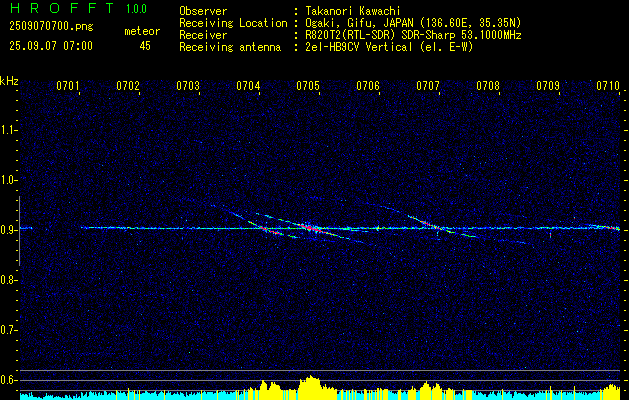Click the 1.1 kHz axis label

pyautogui.click(x=8, y=130)
